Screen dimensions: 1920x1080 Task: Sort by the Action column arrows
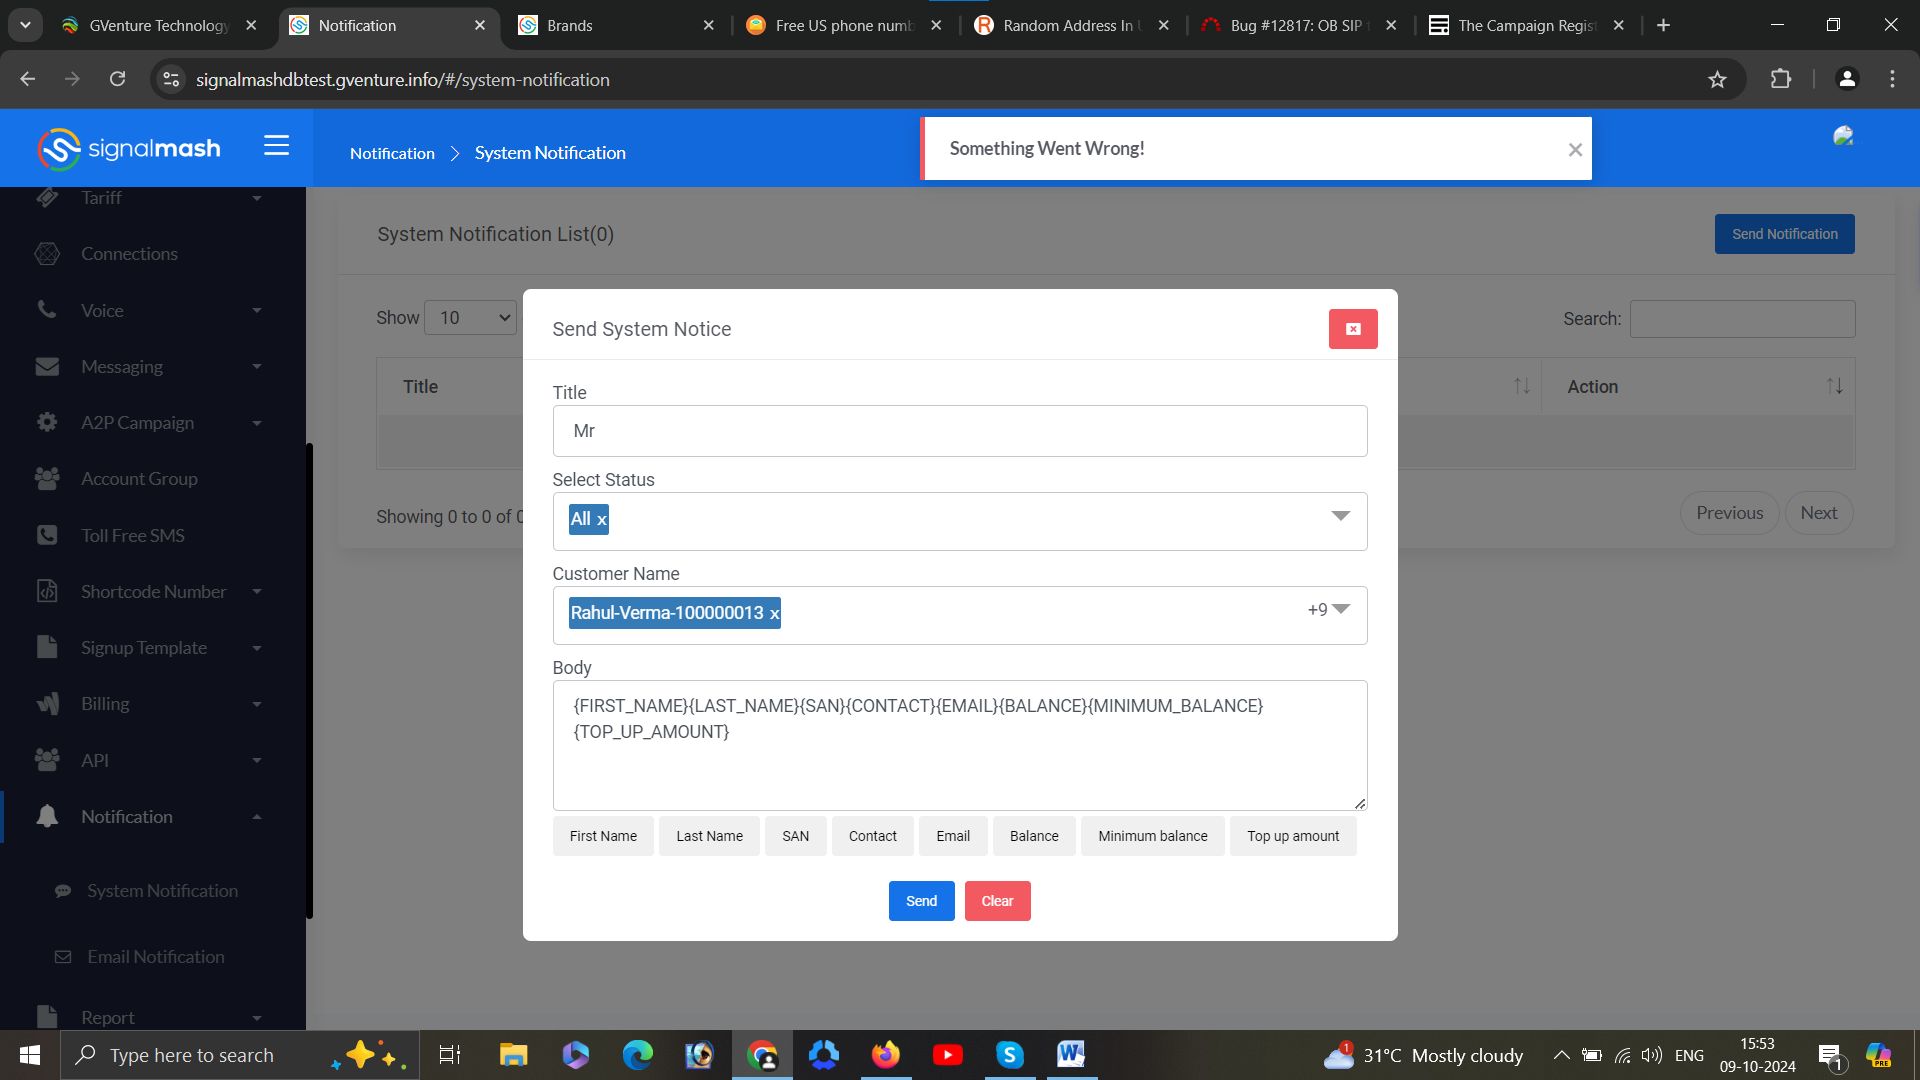point(1834,386)
